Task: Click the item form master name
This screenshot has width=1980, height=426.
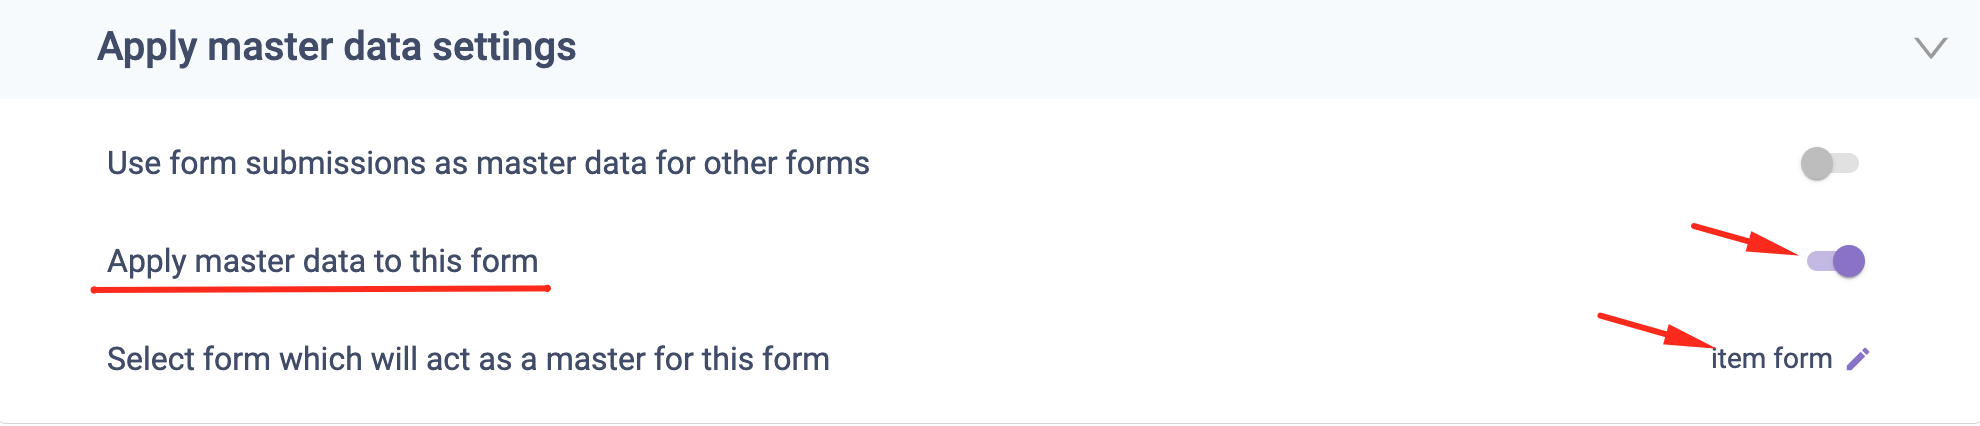Action: coord(1771,359)
